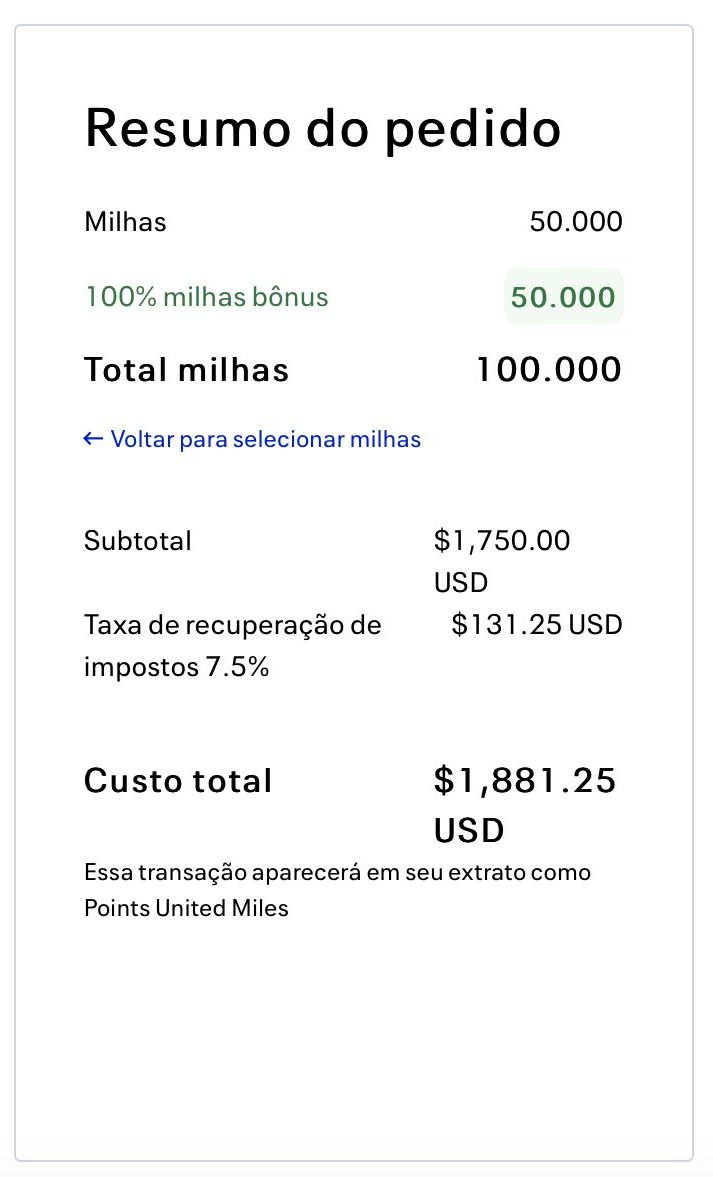Click USD beneath the subtotal amount

coord(461,582)
